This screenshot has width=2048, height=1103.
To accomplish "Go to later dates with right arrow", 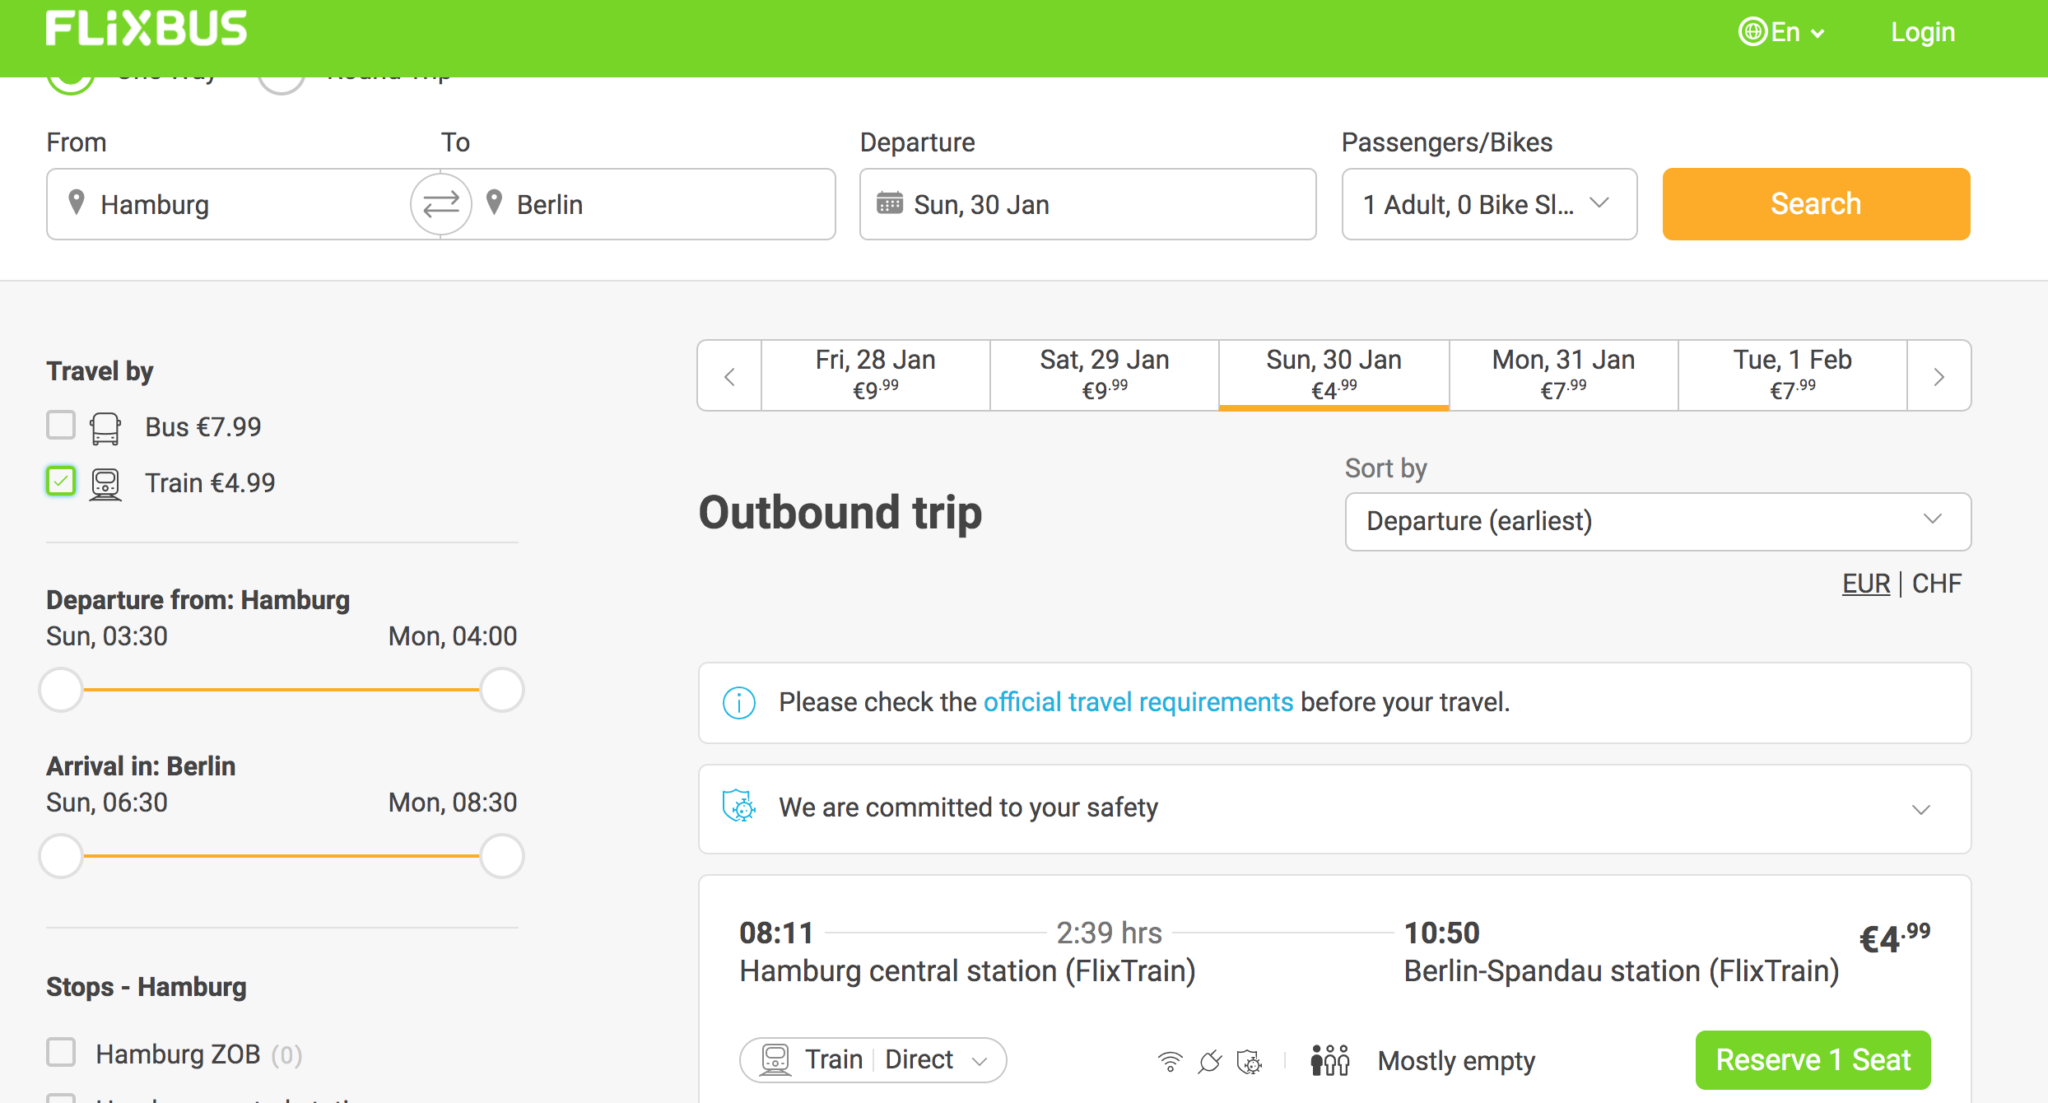I will click(1939, 376).
